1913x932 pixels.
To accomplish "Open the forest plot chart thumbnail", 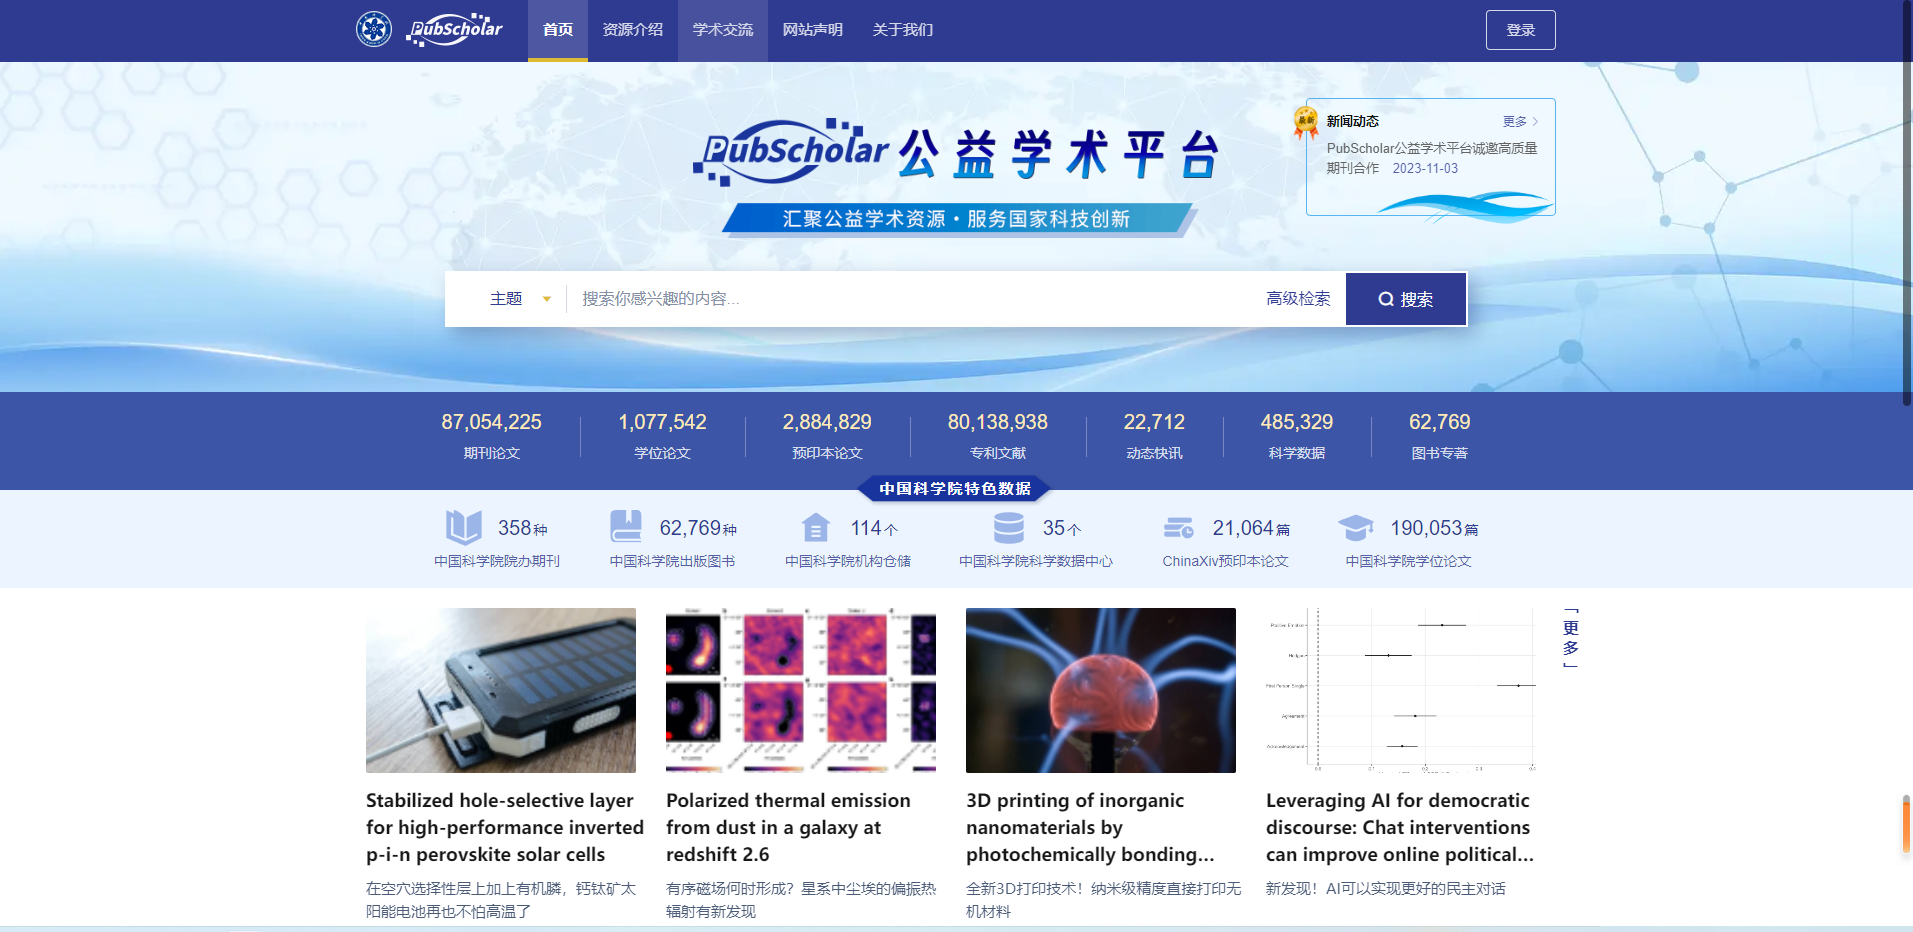I will pos(1401,690).
